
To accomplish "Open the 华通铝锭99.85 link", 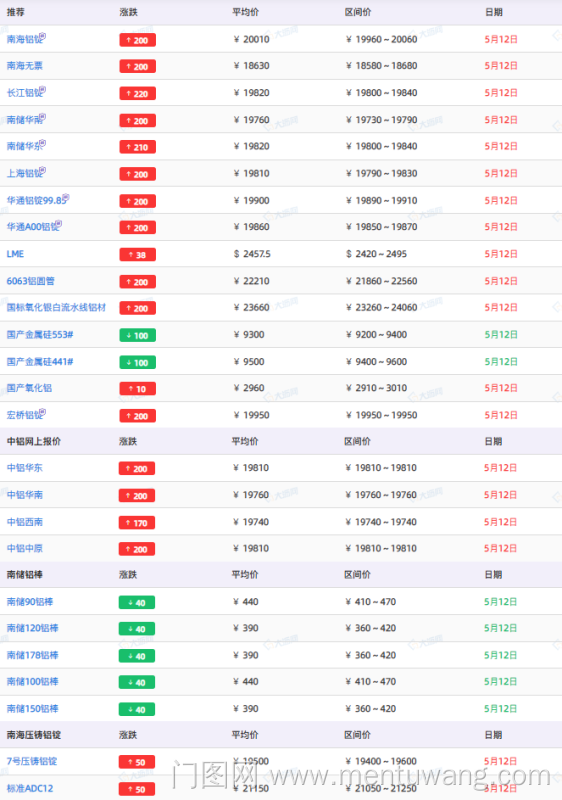I will tap(35, 201).
